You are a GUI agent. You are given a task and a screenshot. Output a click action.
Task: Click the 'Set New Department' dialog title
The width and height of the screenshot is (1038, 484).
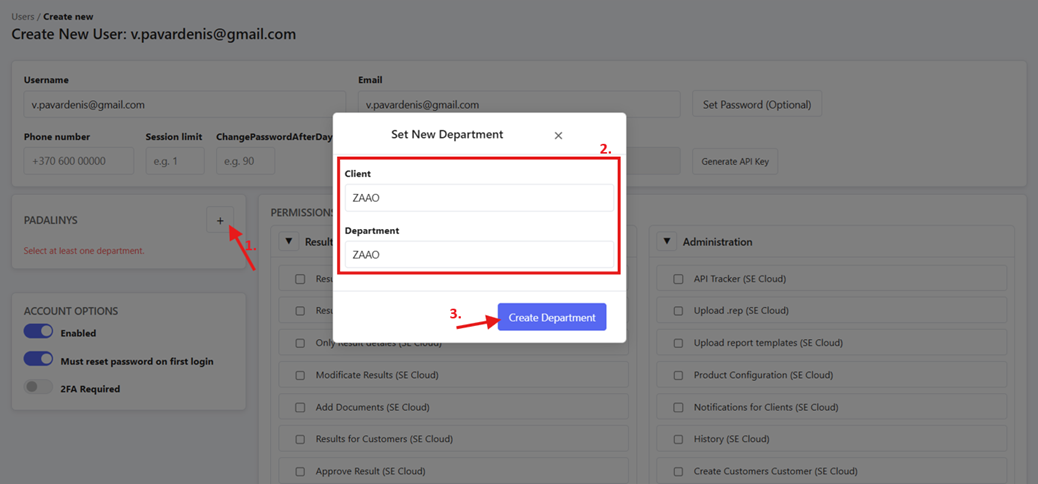click(x=448, y=134)
